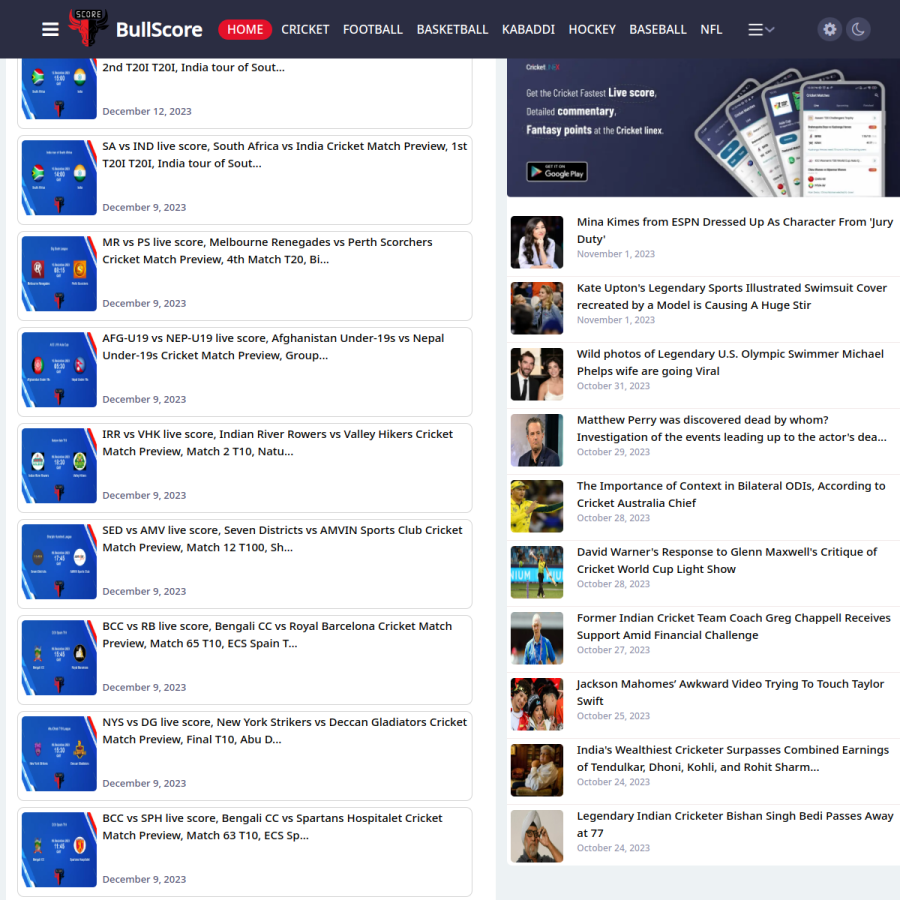Viewport: 900px width, 900px height.
Task: Open the BASKETBALL menu item
Action: pos(452,29)
